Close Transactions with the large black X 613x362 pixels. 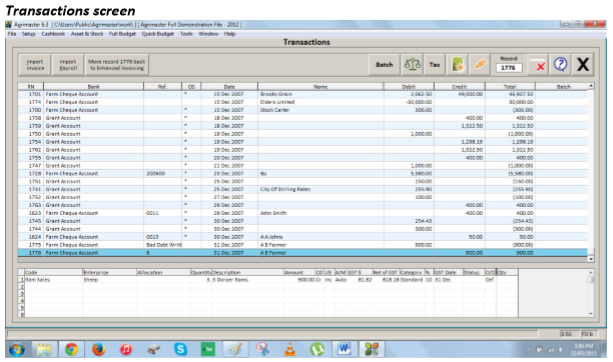pyautogui.click(x=583, y=65)
